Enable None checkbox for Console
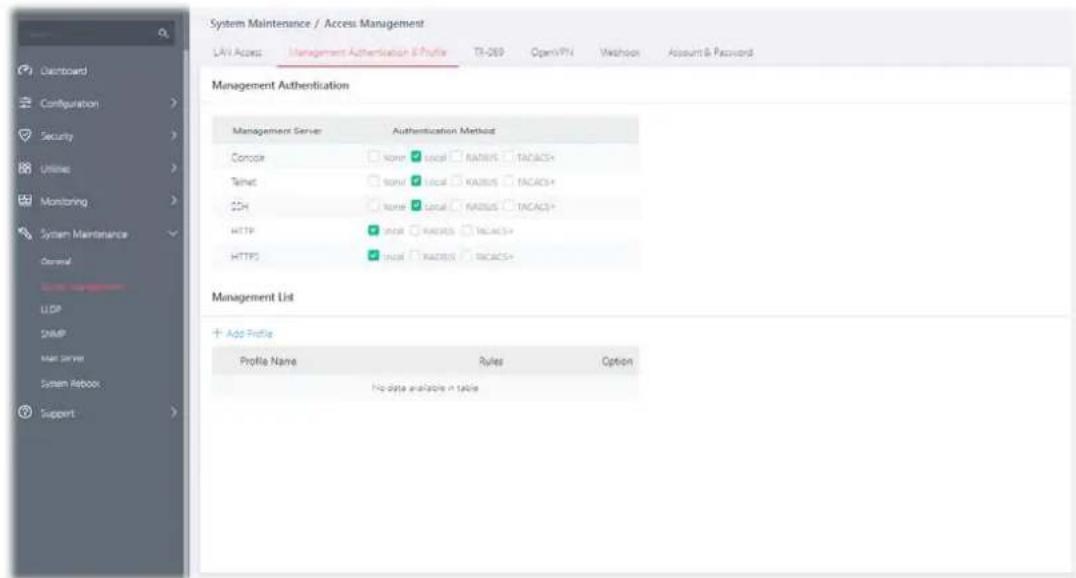Image resolution: width=1076 pixels, height=578 pixels. pos(373,157)
